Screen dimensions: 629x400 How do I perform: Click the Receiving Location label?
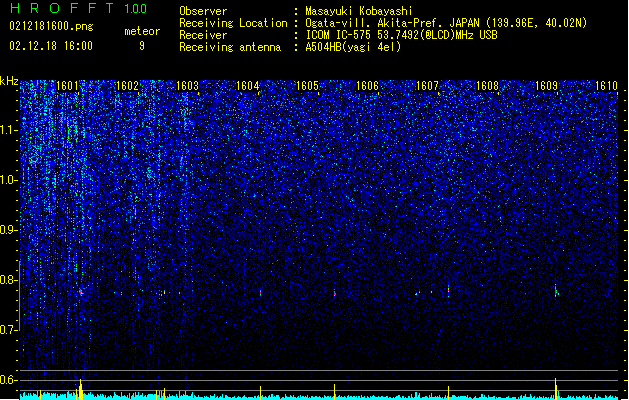233,23
